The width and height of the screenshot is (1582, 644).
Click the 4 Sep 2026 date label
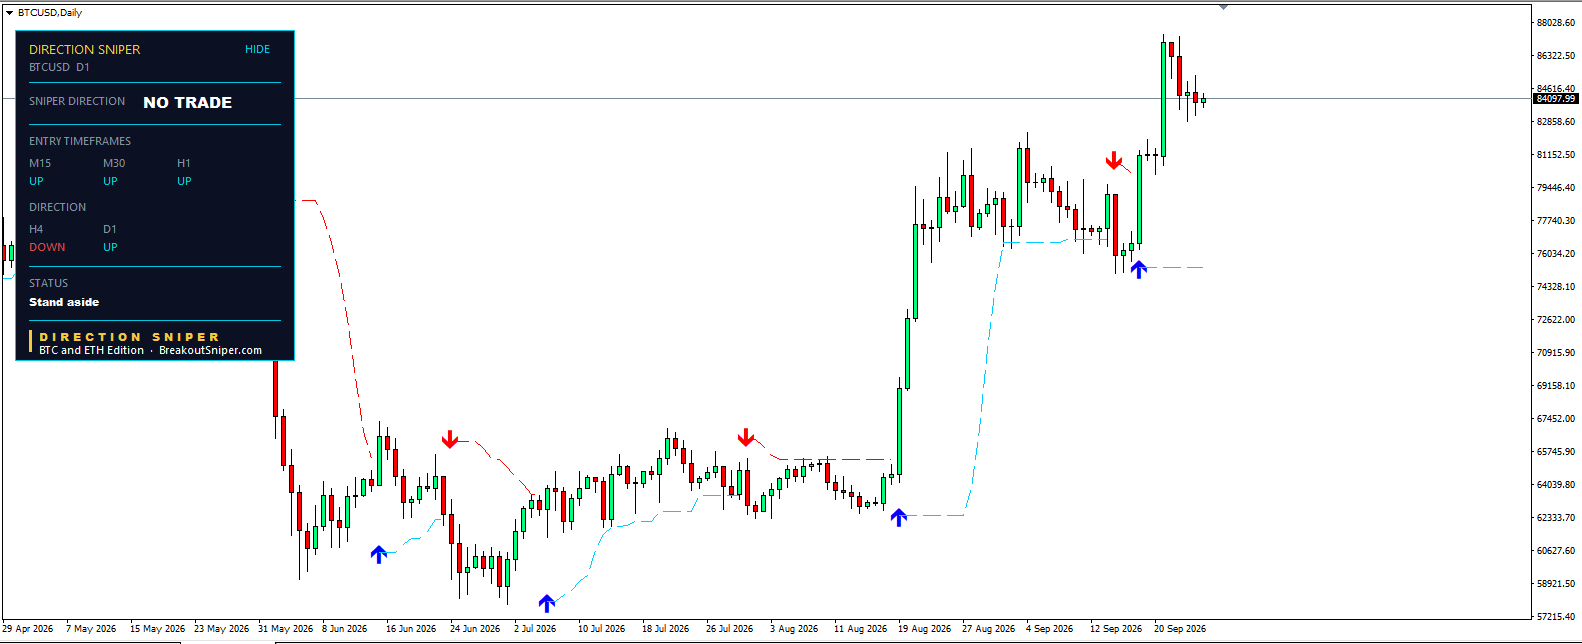point(1049,629)
